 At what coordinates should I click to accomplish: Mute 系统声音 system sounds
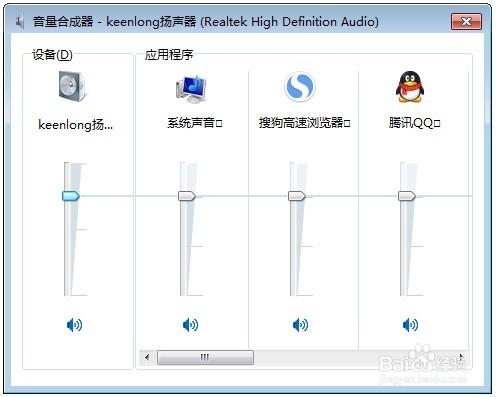pyautogui.click(x=191, y=324)
